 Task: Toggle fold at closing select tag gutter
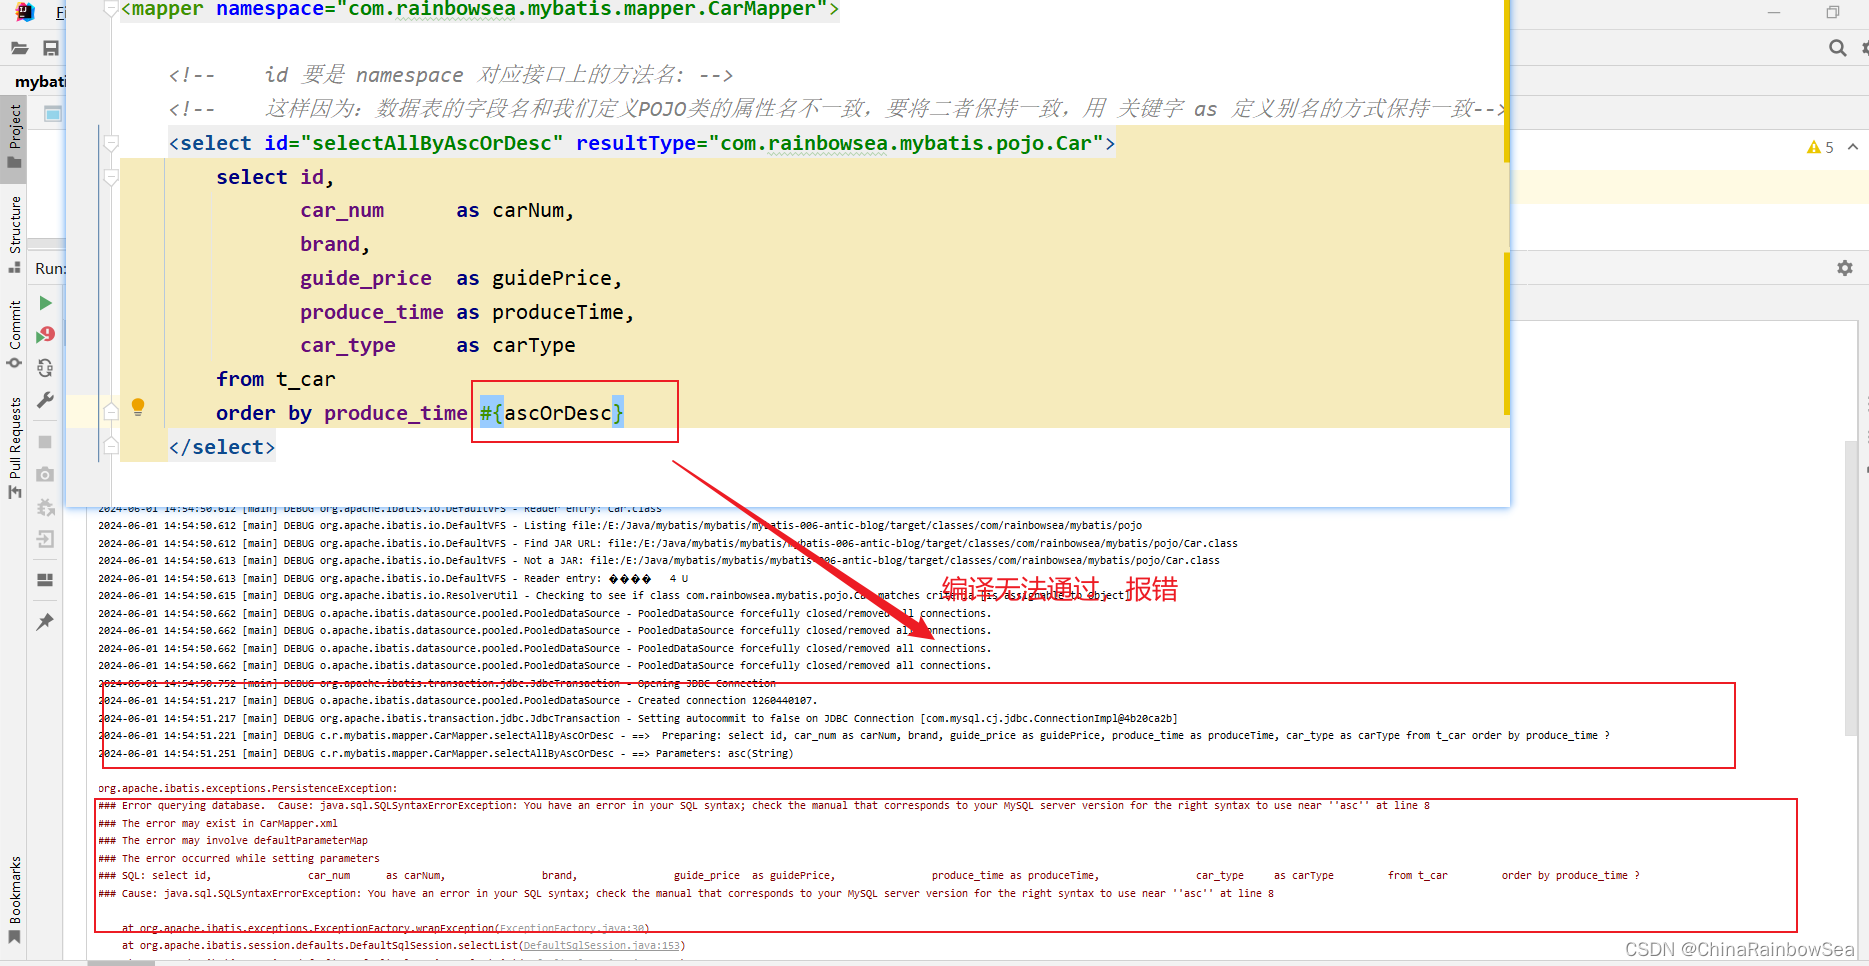pyautogui.click(x=111, y=446)
